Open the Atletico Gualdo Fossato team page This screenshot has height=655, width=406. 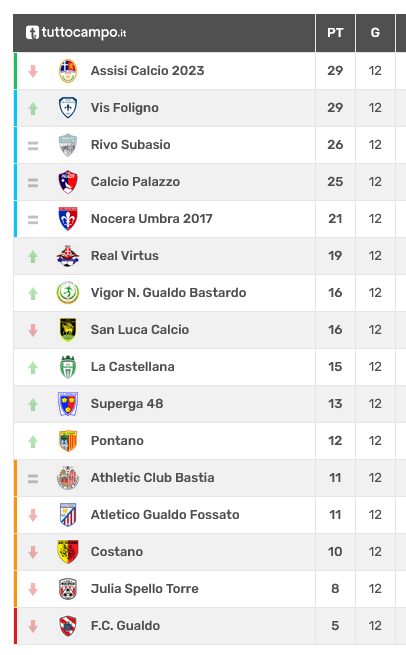165,515
